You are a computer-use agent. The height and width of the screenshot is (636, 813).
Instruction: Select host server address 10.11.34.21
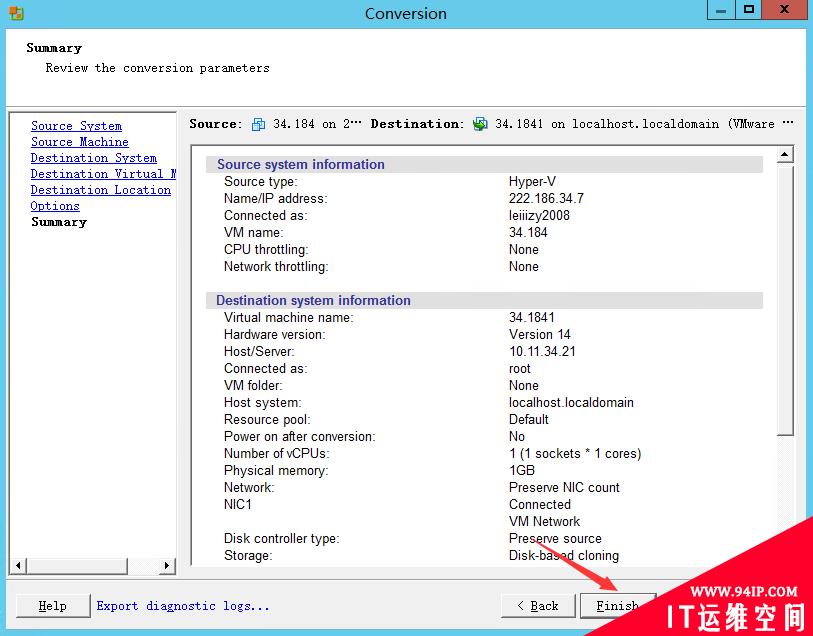click(542, 352)
